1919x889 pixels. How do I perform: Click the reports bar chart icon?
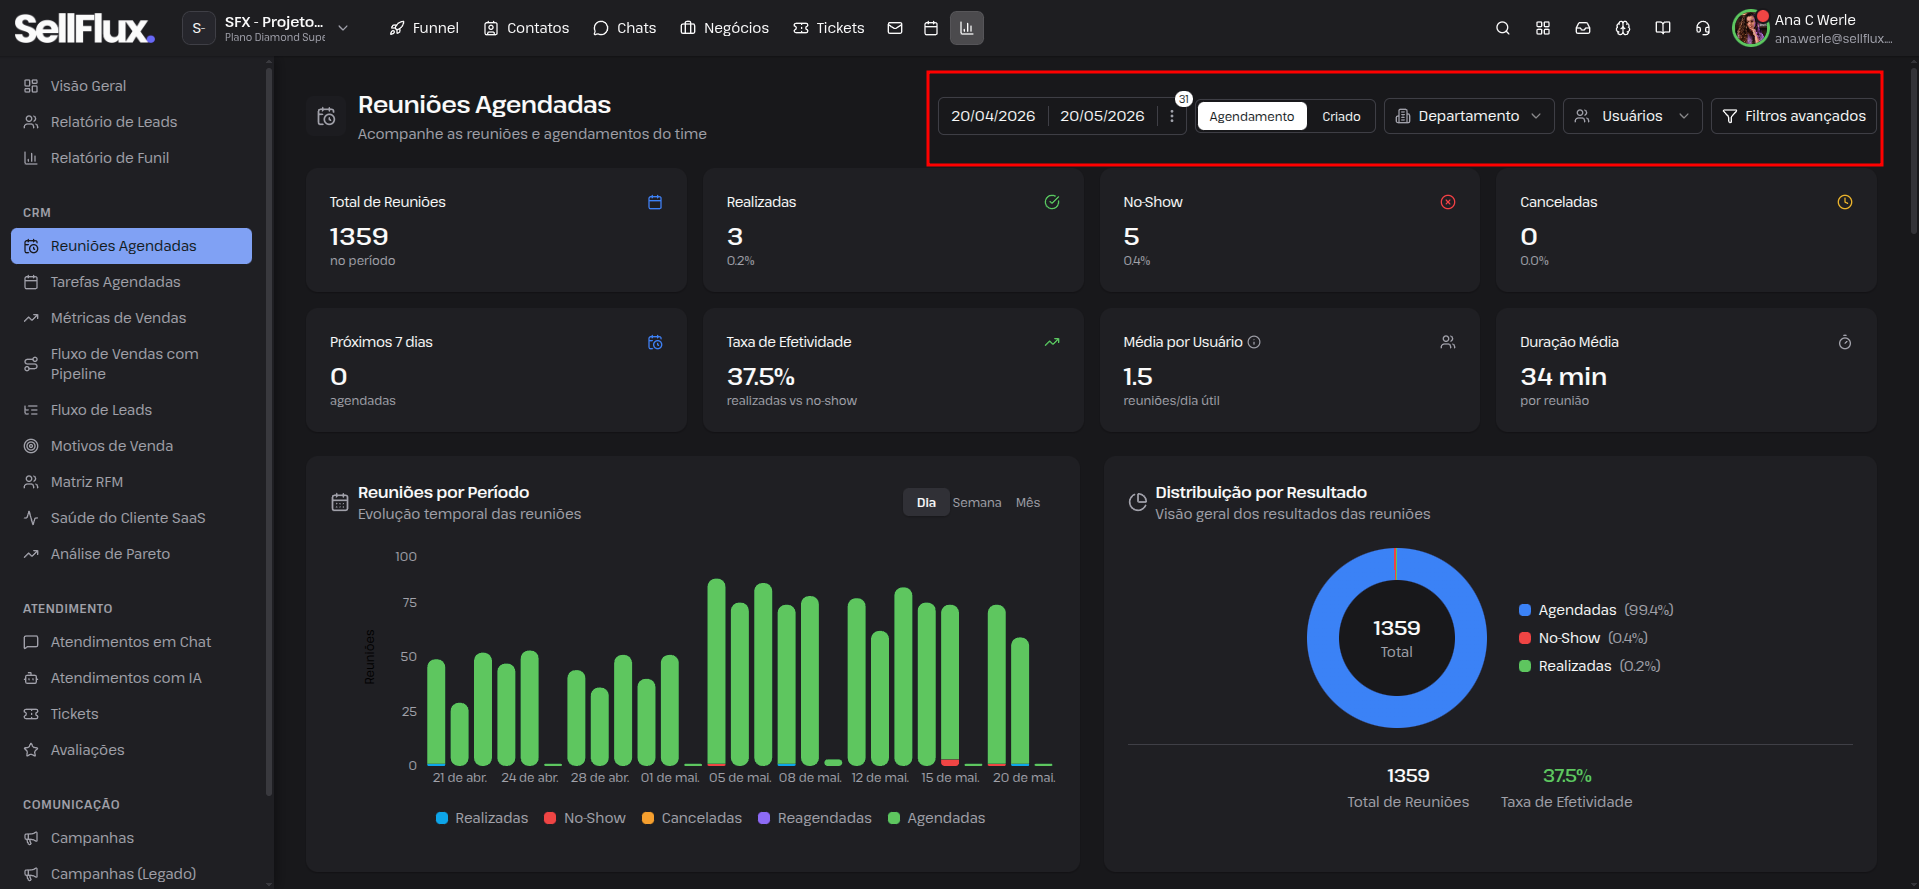coord(967,28)
